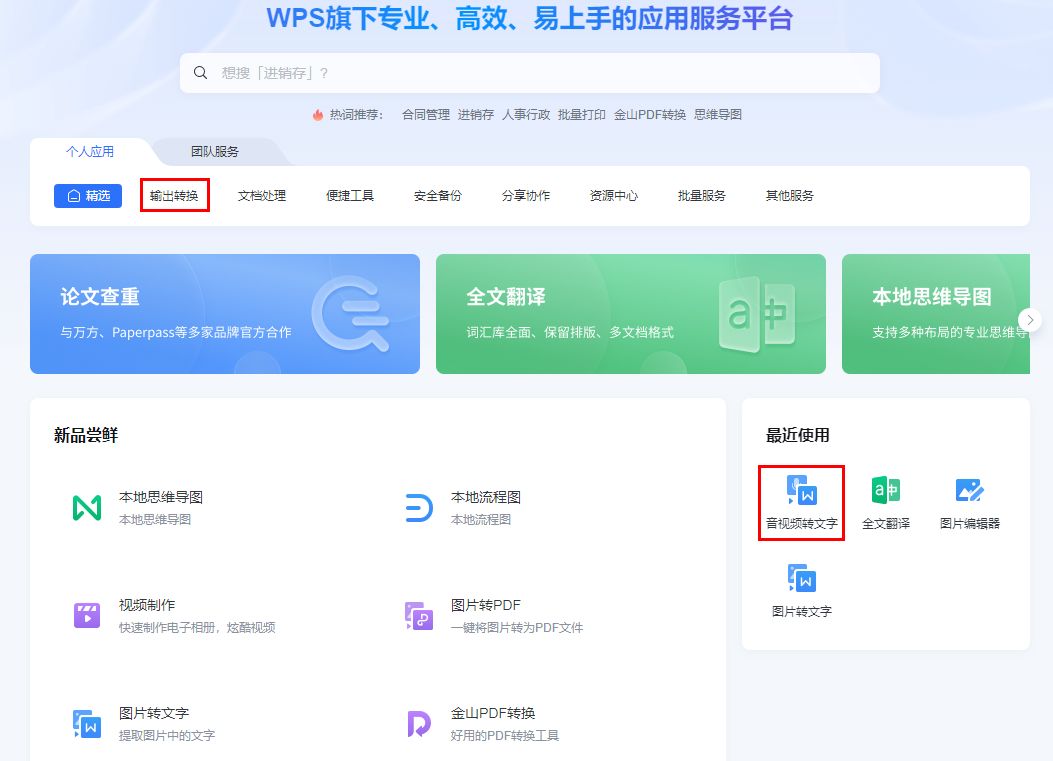Viewport: 1053px width, 761px height.
Task: Switch to 个人应用 tab
Action: click(x=90, y=152)
